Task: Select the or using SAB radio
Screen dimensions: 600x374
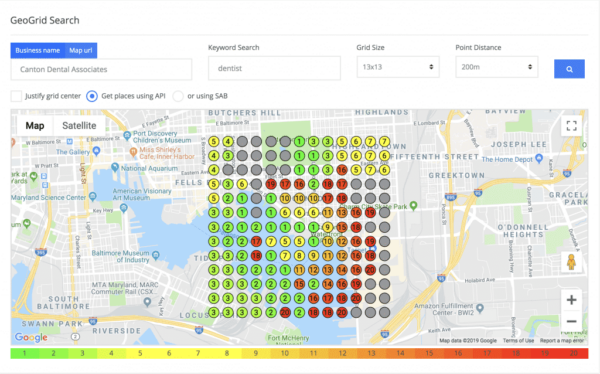Action: coord(178,96)
